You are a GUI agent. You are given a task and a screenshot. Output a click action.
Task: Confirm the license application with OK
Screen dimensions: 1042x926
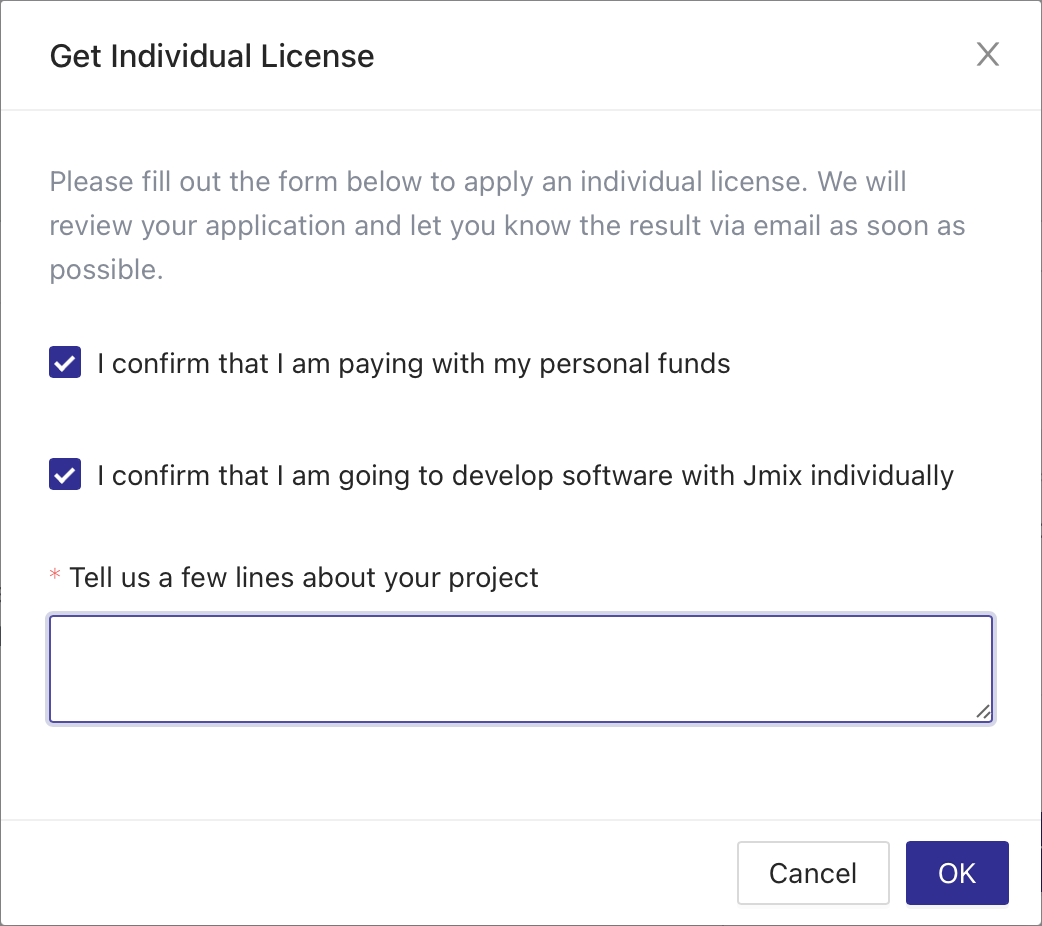956,872
